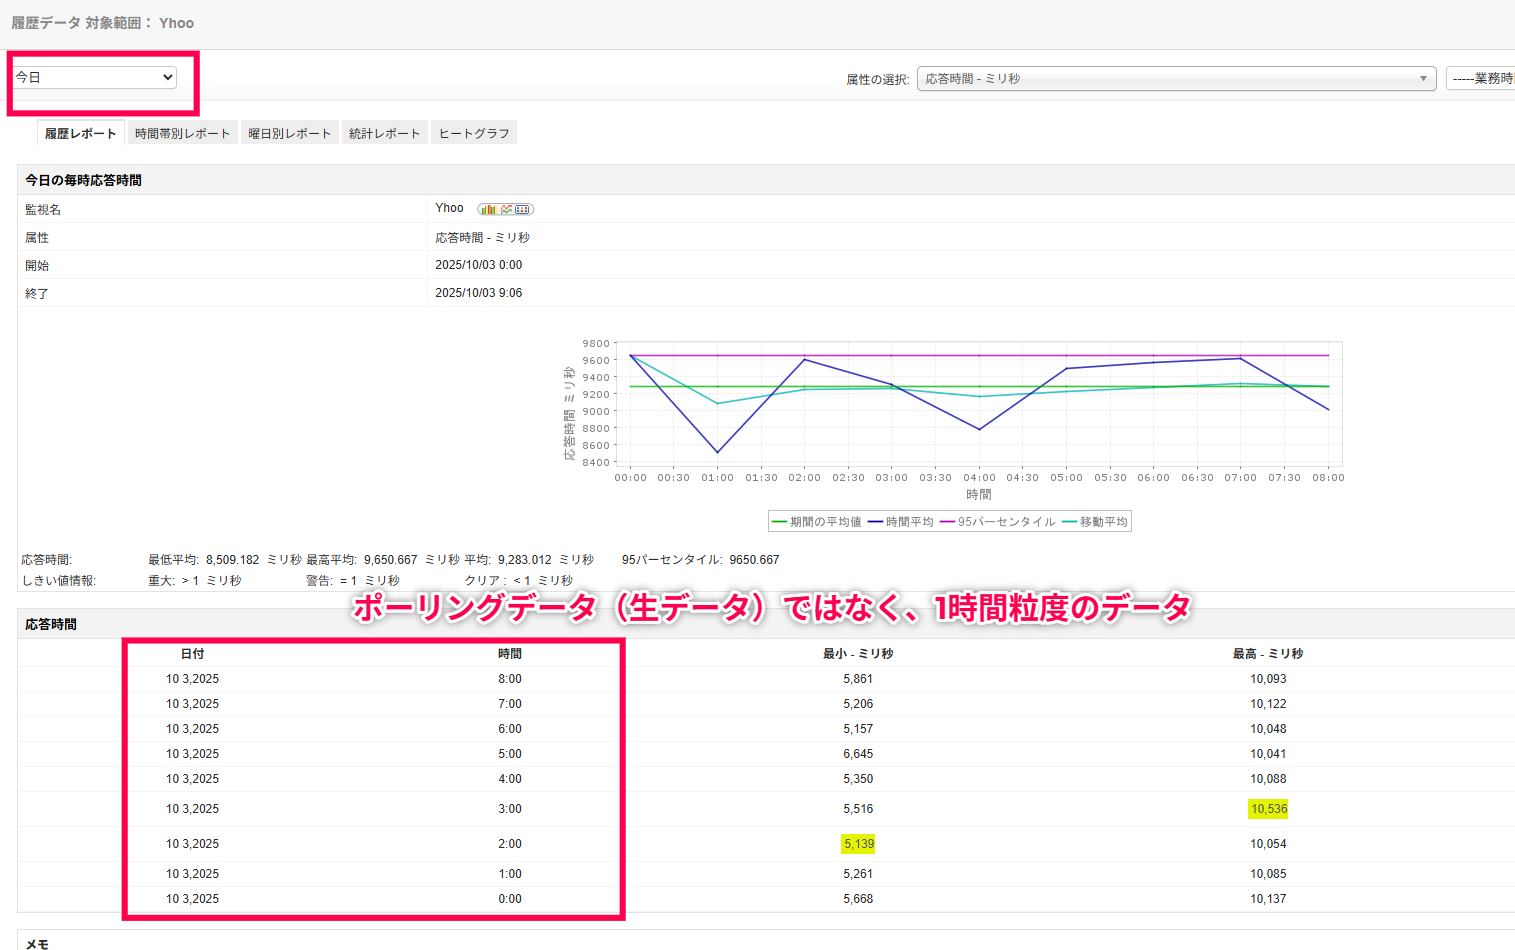Click the minimum value 5,861
1515x950 pixels.
click(x=858, y=679)
